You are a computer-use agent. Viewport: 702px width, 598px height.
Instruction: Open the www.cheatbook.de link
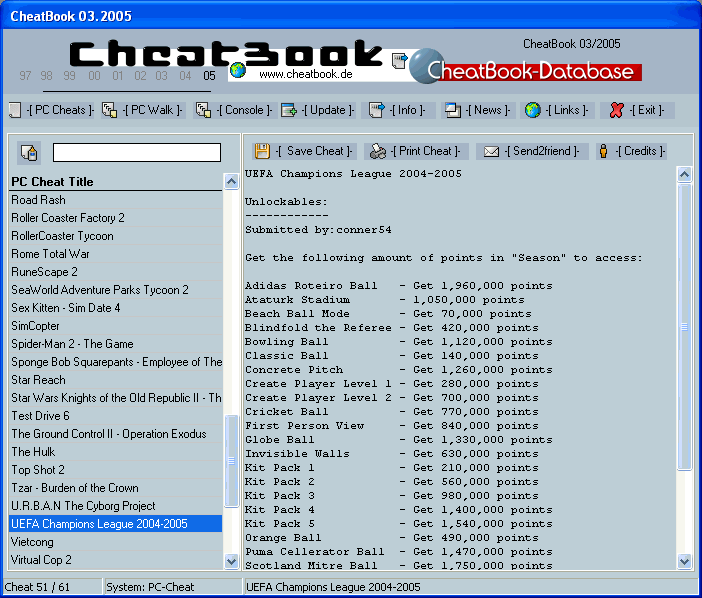306,74
